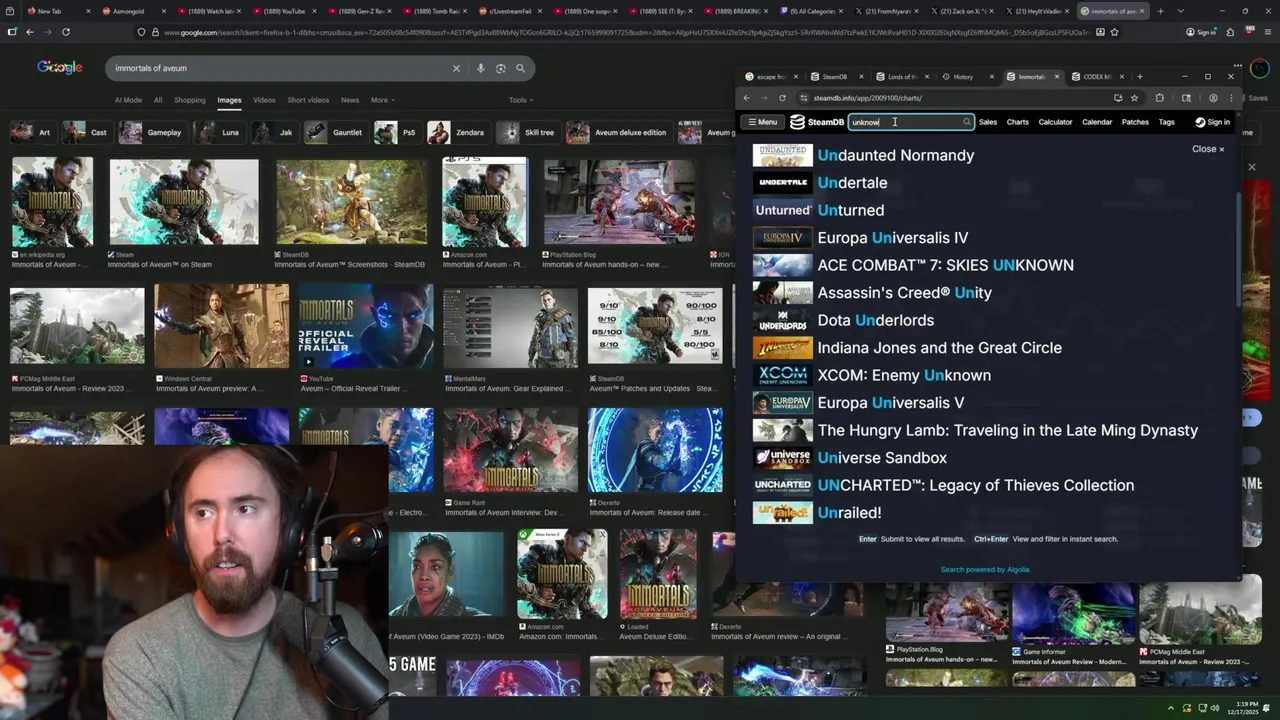Image resolution: width=1280 pixels, height=720 pixels.
Task: Select the Unrailed! search result
Action: tap(988, 513)
